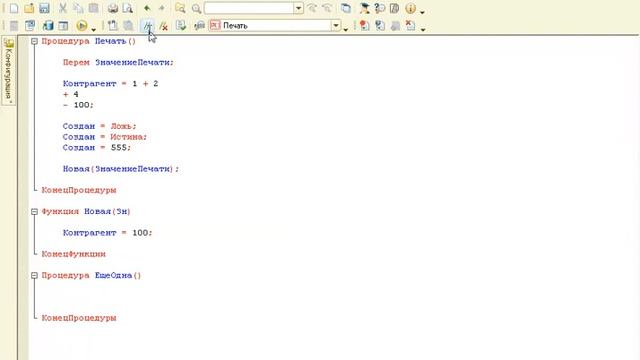Remove comment from lines icon with red x
Image resolution: width=640 pixels, height=360 pixels.
point(164,26)
